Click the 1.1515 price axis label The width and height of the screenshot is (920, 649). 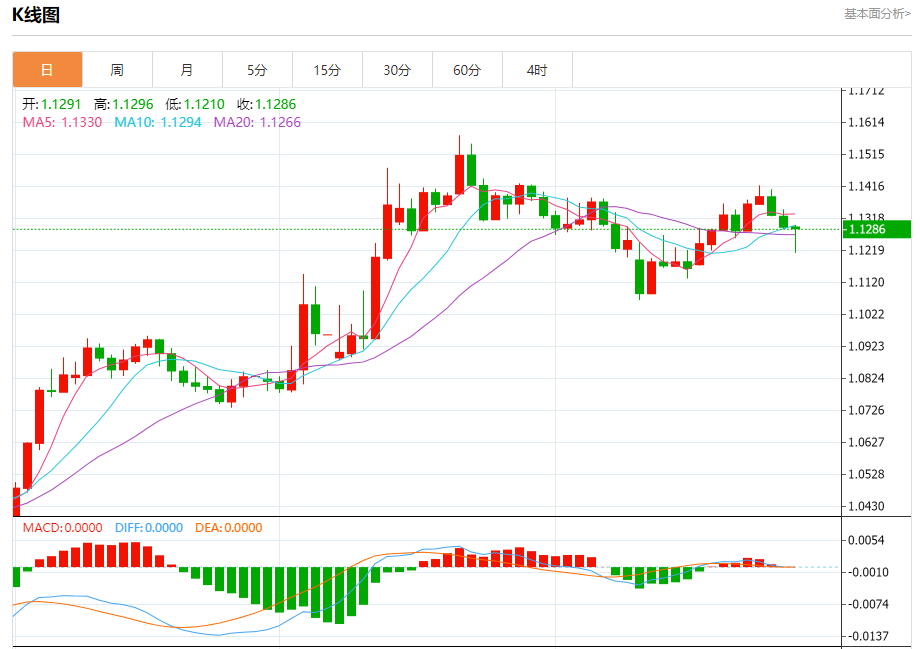point(866,154)
